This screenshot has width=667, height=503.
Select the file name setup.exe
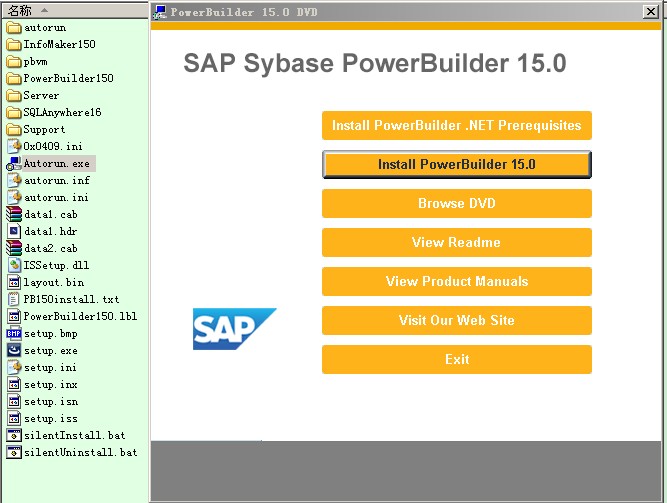tap(51, 351)
